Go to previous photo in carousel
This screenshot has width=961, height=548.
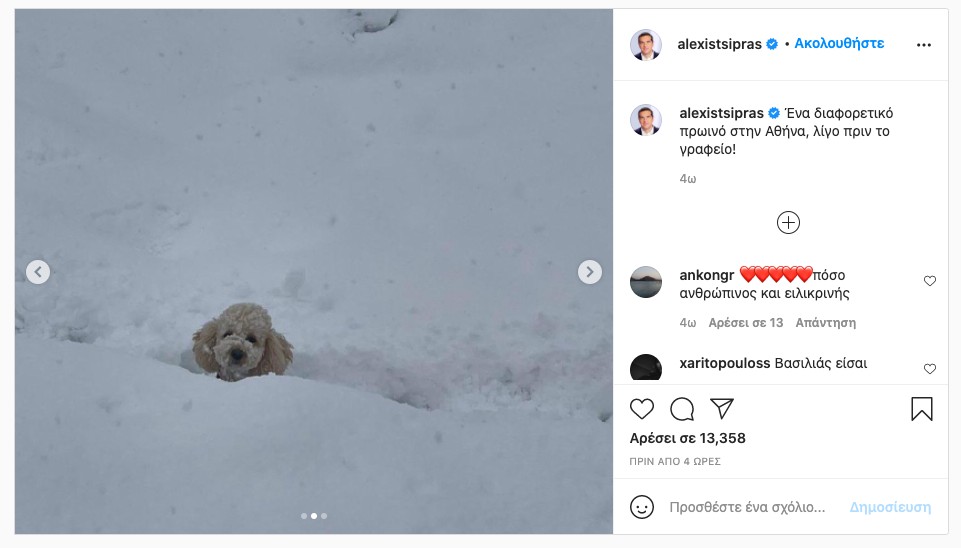pyautogui.click(x=38, y=272)
